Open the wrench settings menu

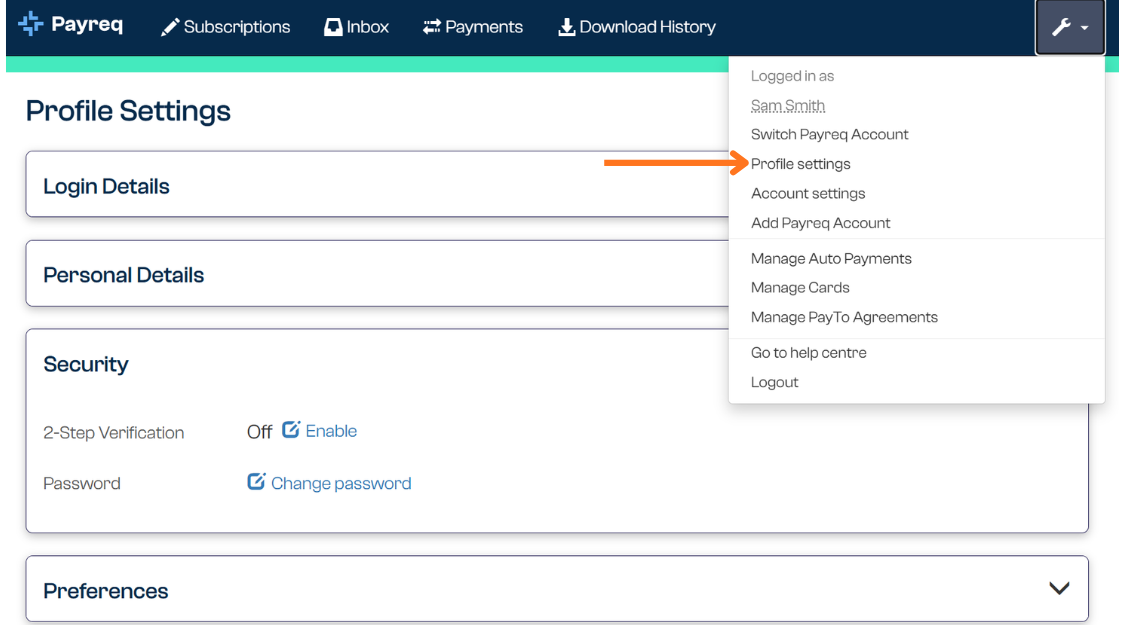[x=1070, y=27]
